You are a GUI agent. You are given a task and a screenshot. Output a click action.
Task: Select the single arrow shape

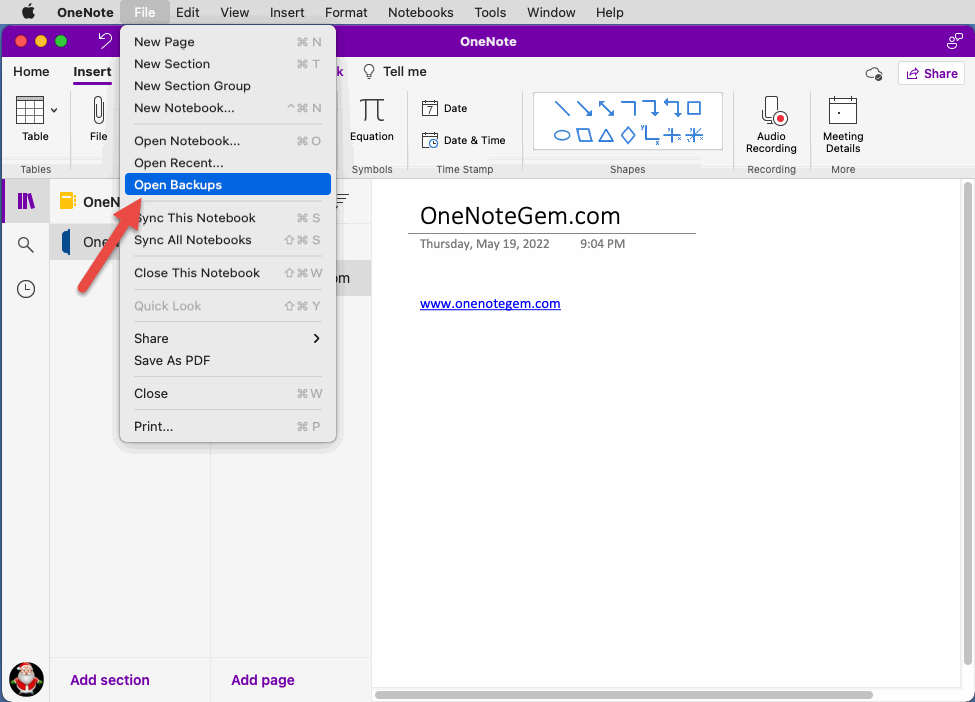[585, 108]
